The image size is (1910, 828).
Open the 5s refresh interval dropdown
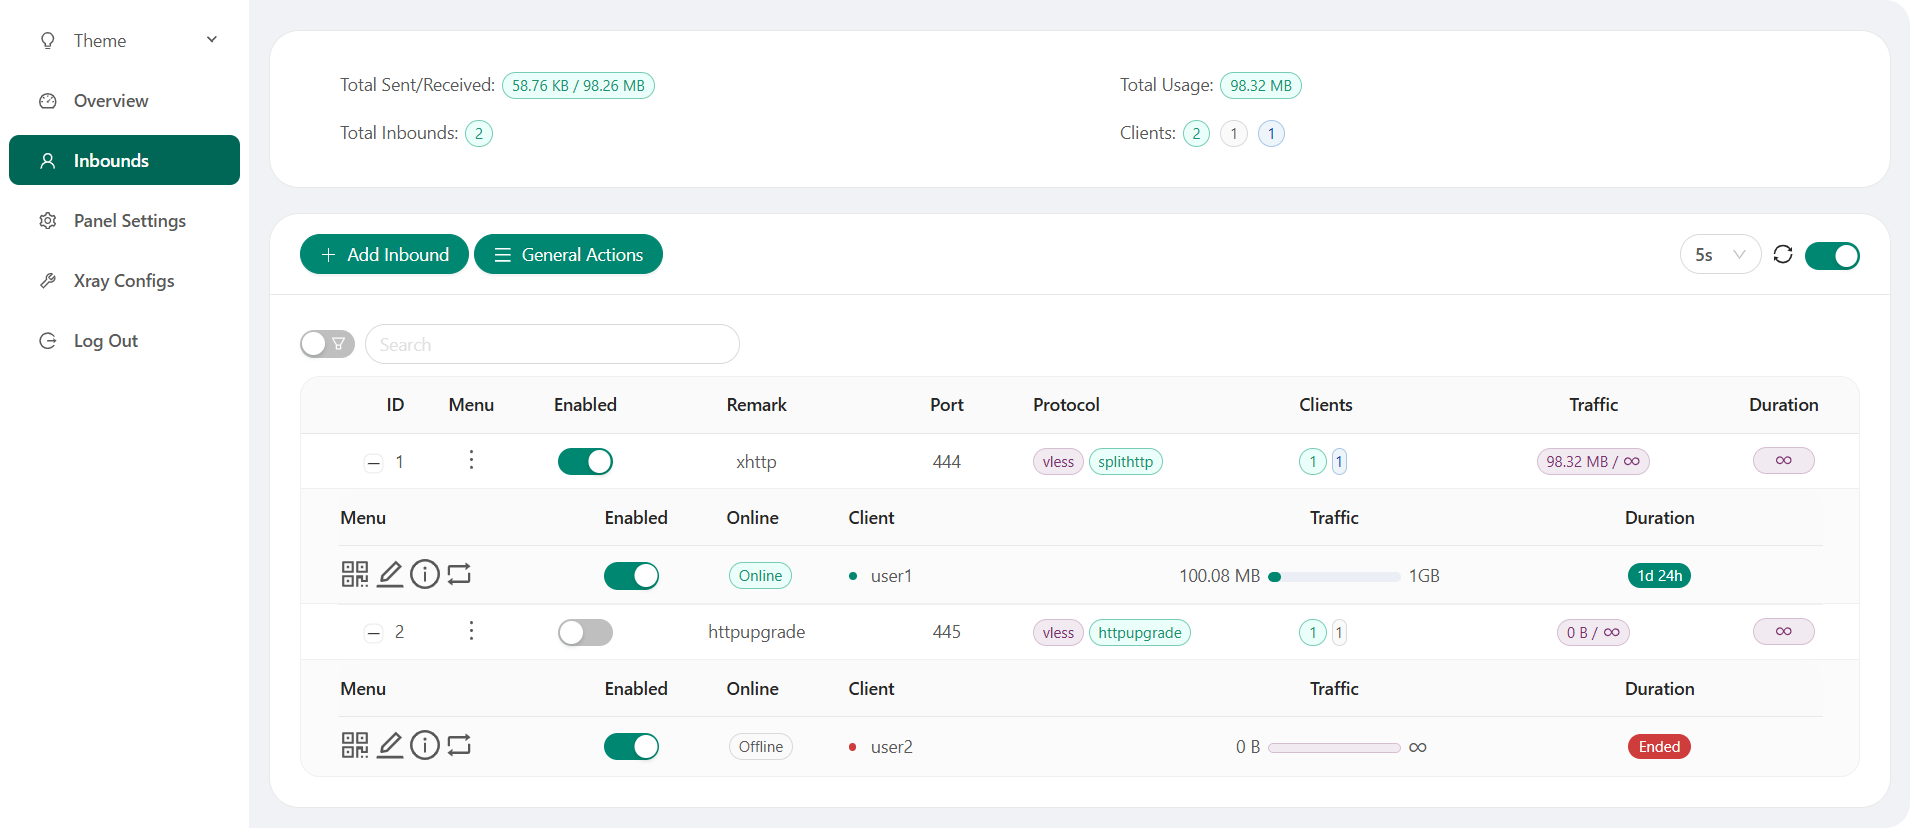tap(1719, 255)
